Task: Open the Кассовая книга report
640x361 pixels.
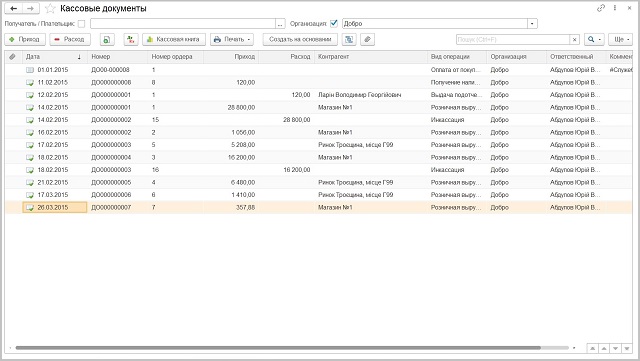Action: (174, 39)
